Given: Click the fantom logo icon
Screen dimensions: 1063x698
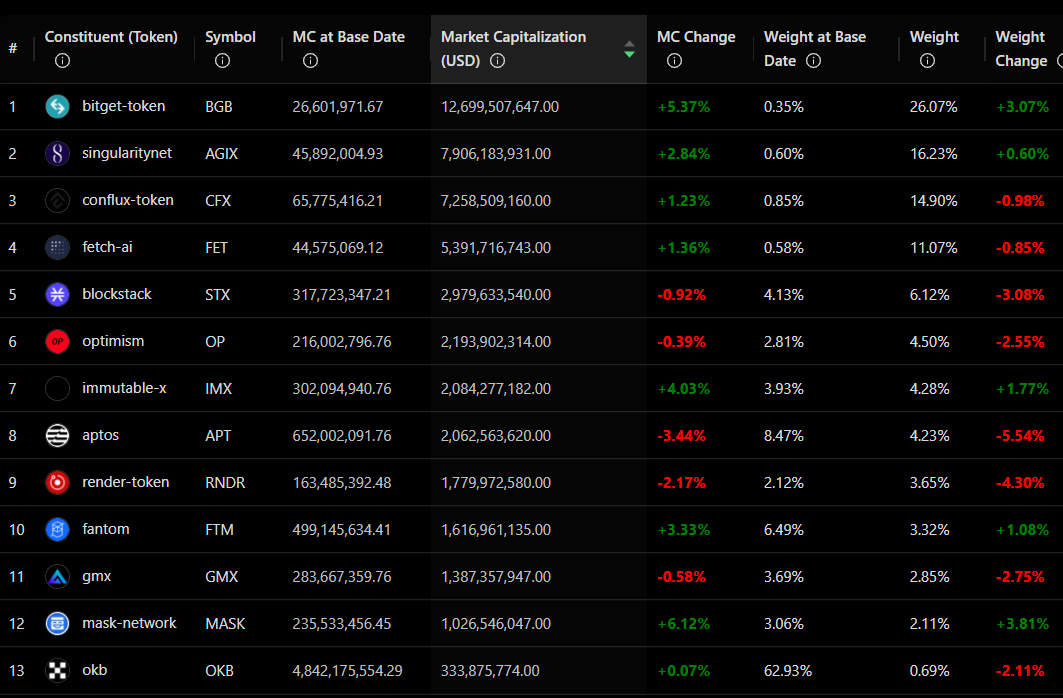Looking at the screenshot, I should point(58,529).
